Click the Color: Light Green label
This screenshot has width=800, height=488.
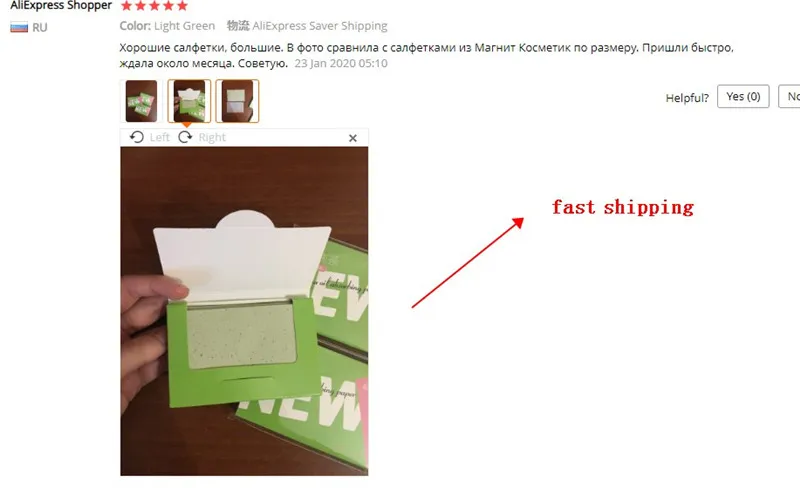click(167, 26)
